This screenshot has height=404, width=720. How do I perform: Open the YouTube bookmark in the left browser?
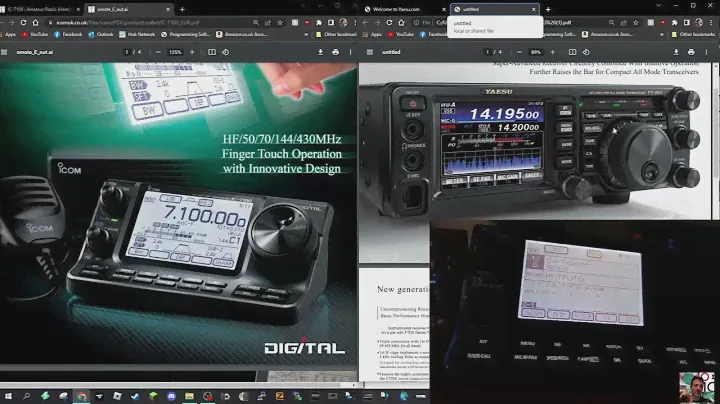coord(36,34)
